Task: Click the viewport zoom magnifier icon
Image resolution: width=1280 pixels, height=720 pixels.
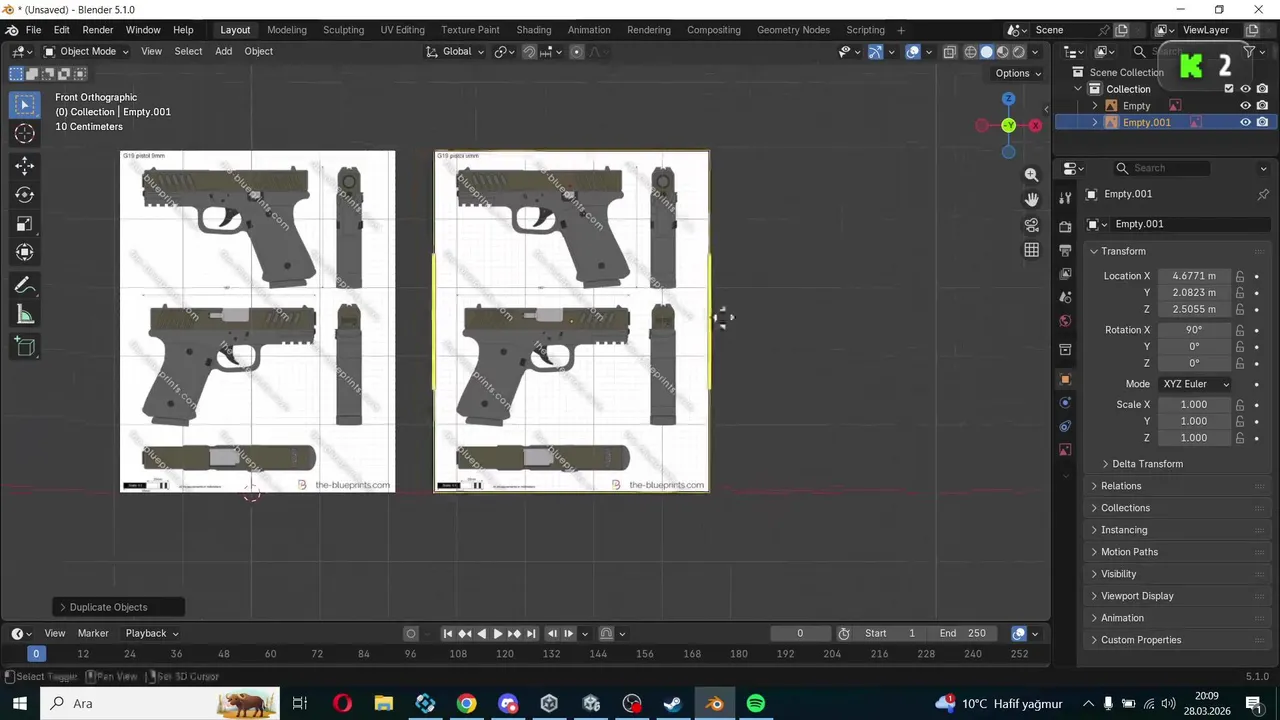Action: pos(1031,175)
